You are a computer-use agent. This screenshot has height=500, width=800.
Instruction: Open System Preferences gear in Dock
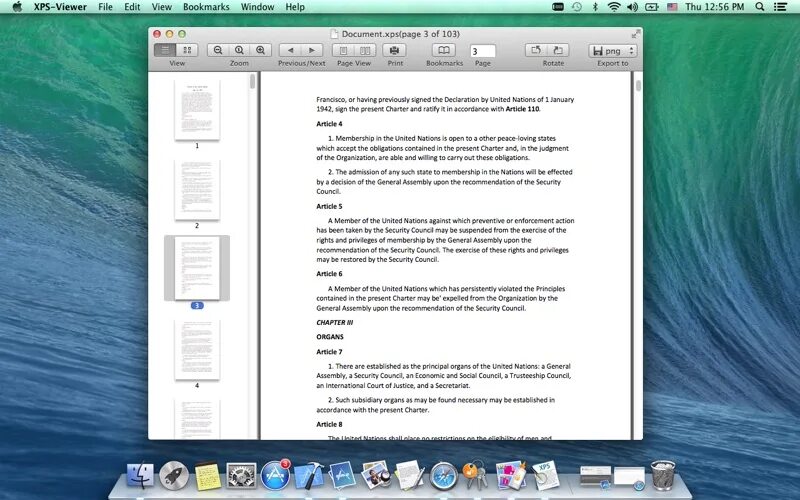tap(241, 476)
